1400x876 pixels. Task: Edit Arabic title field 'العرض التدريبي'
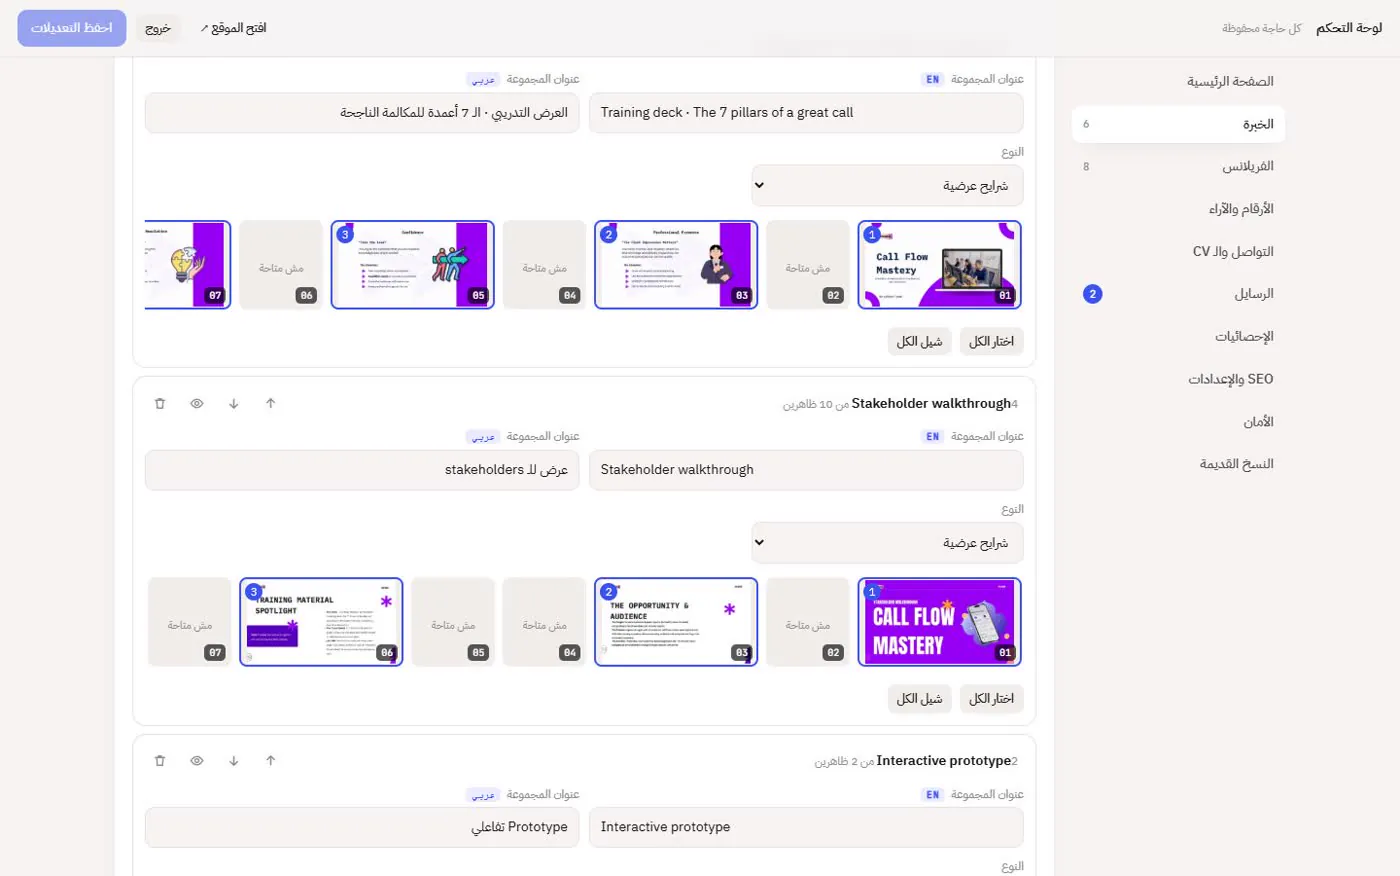point(362,113)
